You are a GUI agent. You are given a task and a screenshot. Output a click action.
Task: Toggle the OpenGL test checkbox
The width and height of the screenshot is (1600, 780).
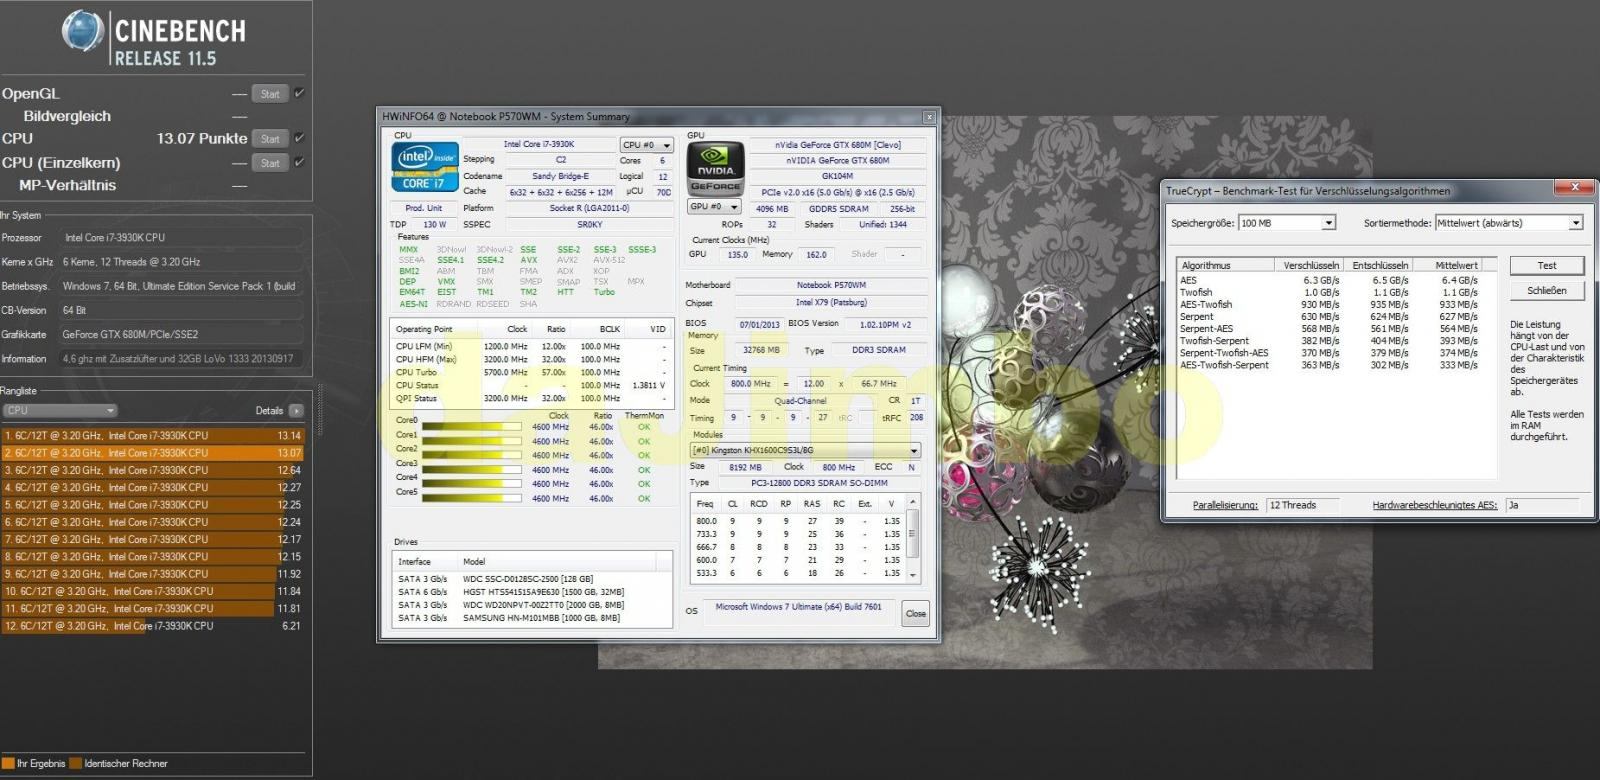[299, 93]
